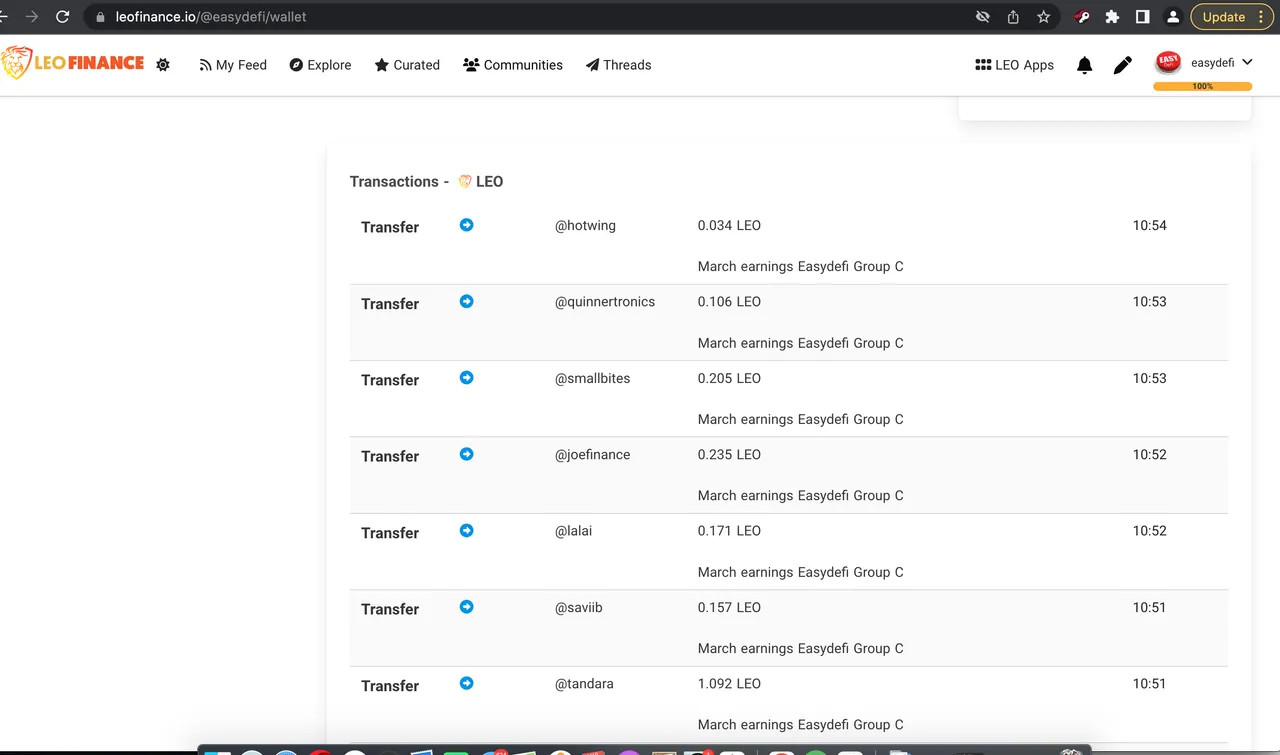Image resolution: width=1280 pixels, height=755 pixels.
Task: Click the transfer arrow icon for @quinnertronics
Action: point(466,301)
